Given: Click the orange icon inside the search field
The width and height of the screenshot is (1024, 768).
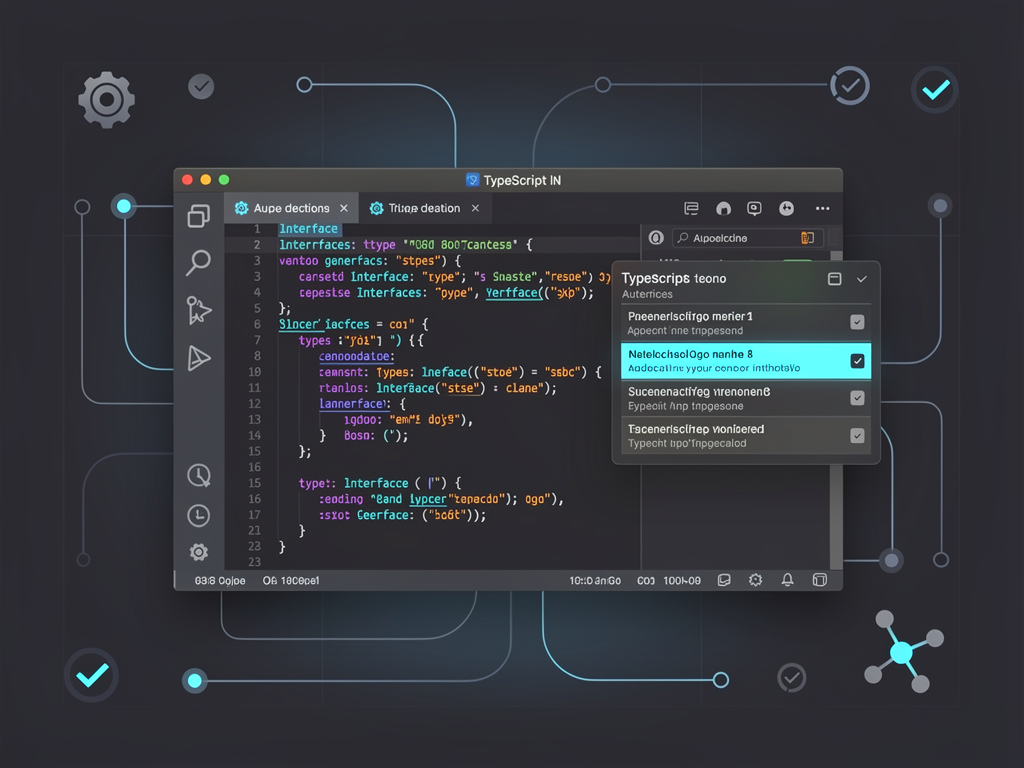Looking at the screenshot, I should point(808,238).
